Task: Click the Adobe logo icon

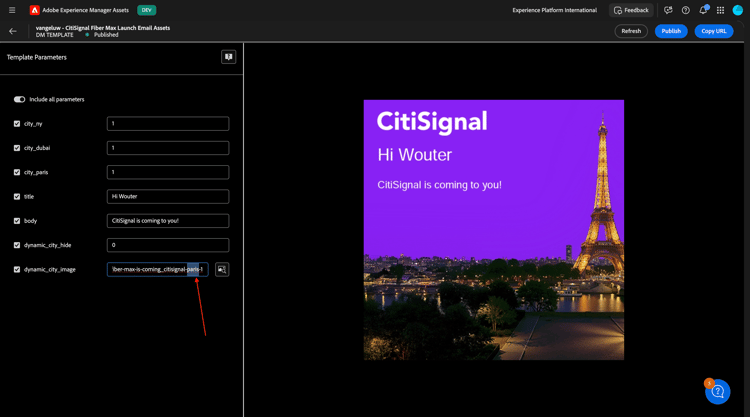Action: [x=34, y=10]
